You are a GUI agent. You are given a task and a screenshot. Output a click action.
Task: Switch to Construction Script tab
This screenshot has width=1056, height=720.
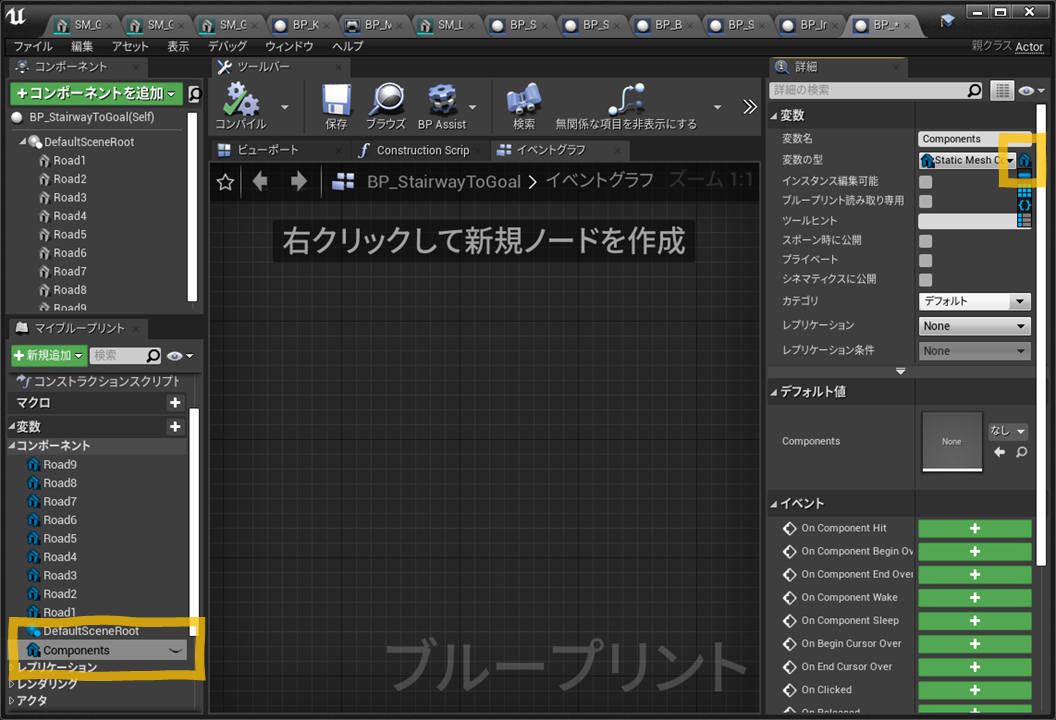422,150
